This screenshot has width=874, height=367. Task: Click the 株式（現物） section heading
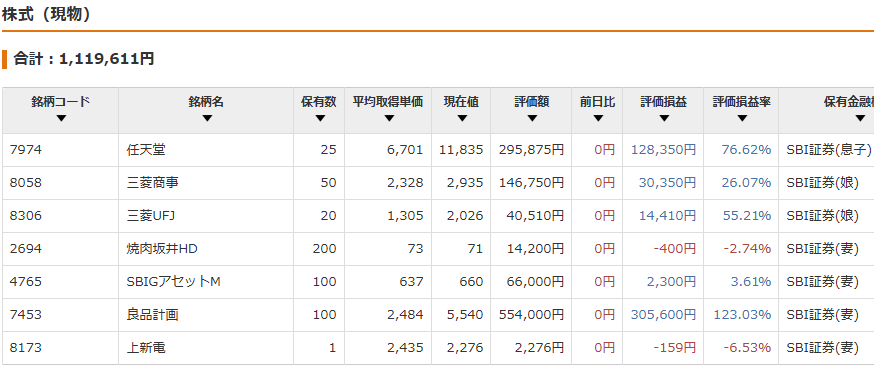pos(46,15)
